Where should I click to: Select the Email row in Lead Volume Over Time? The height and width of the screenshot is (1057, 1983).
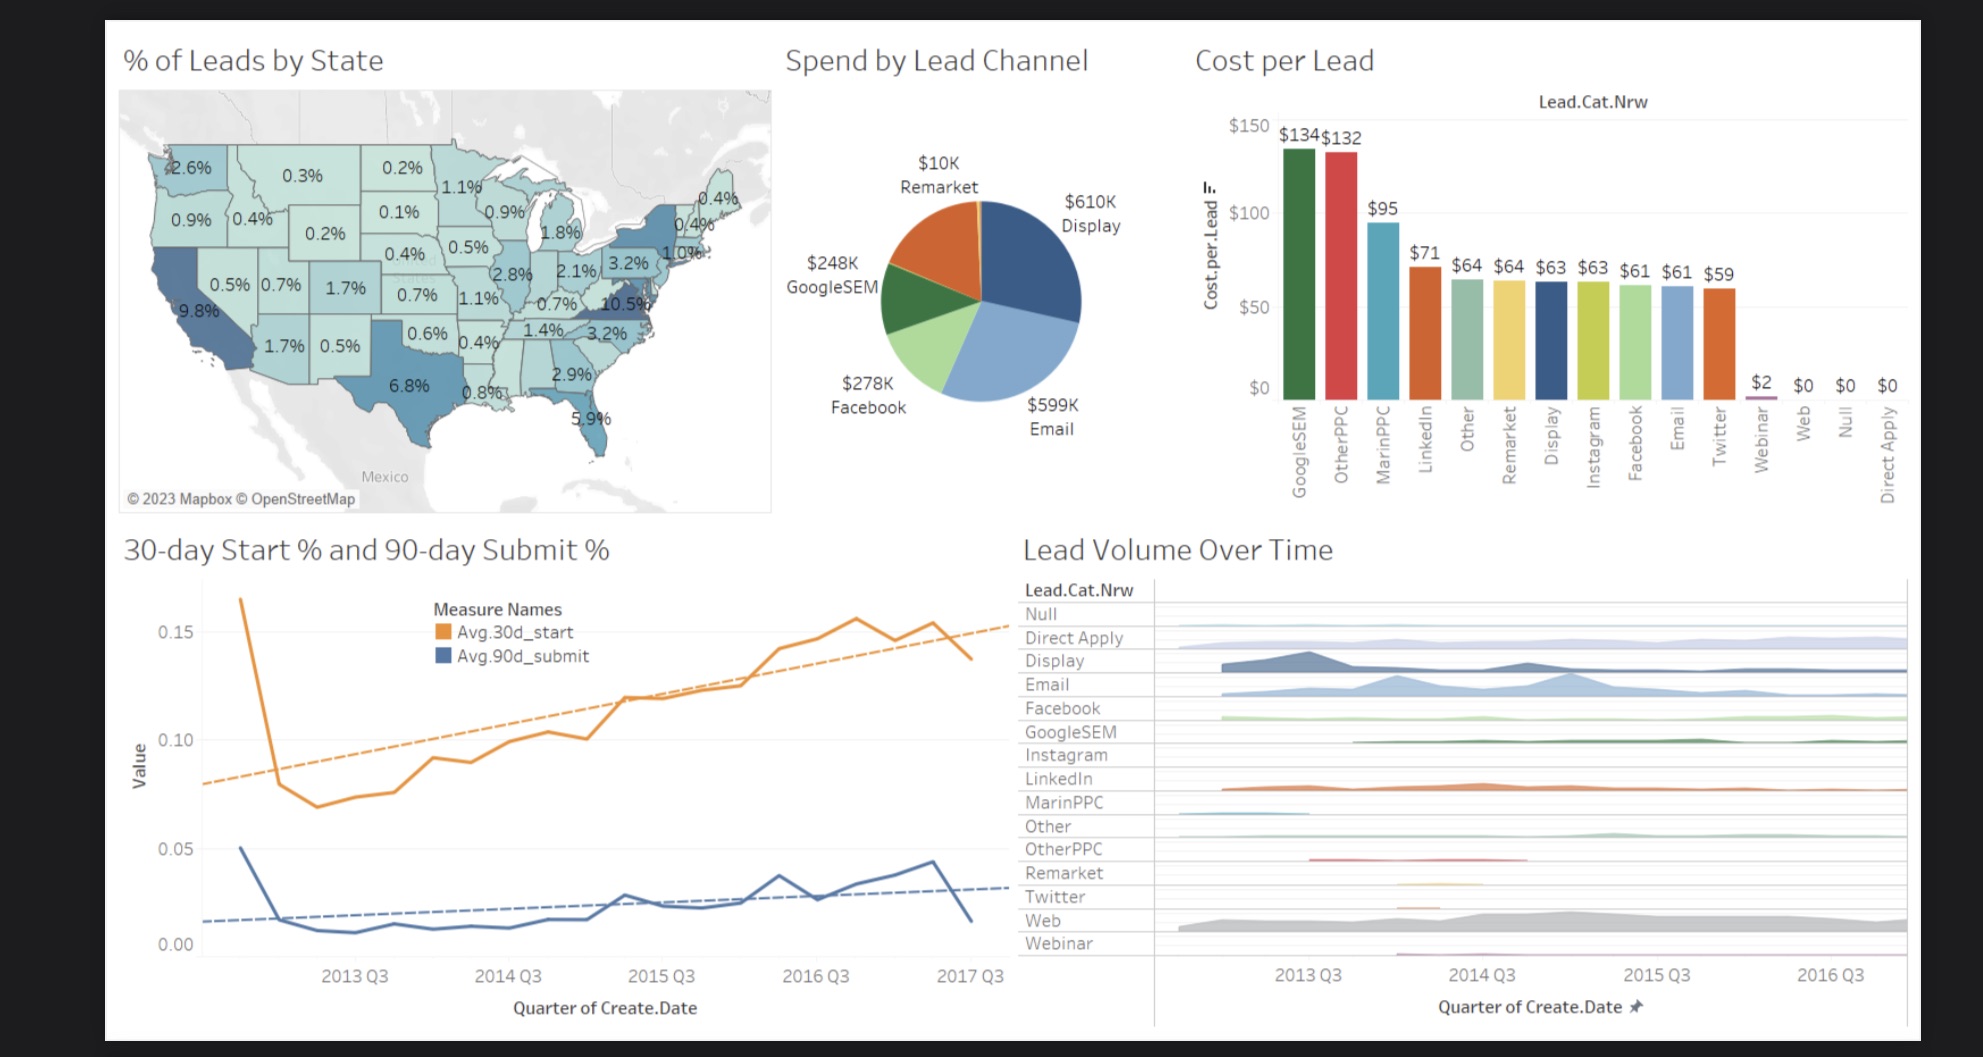pyautogui.click(x=1463, y=685)
